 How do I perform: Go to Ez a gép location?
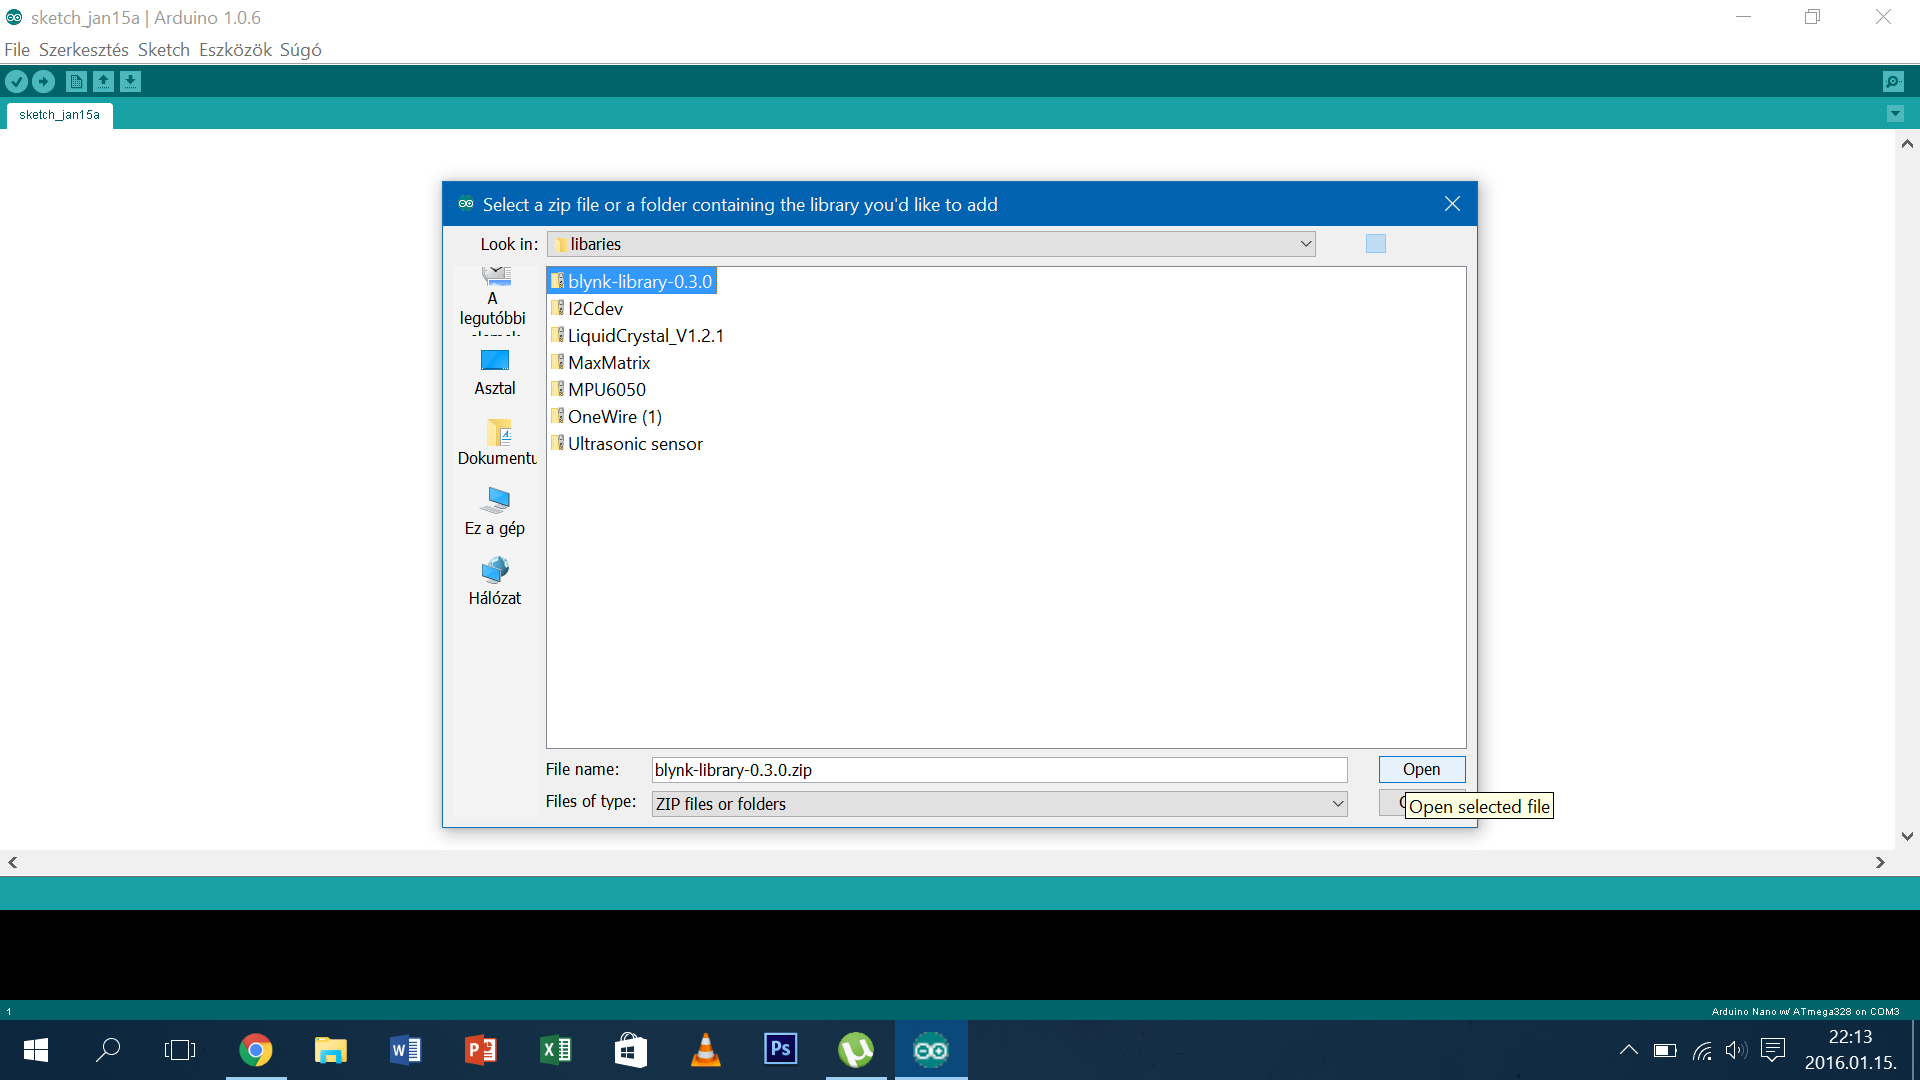click(x=495, y=511)
